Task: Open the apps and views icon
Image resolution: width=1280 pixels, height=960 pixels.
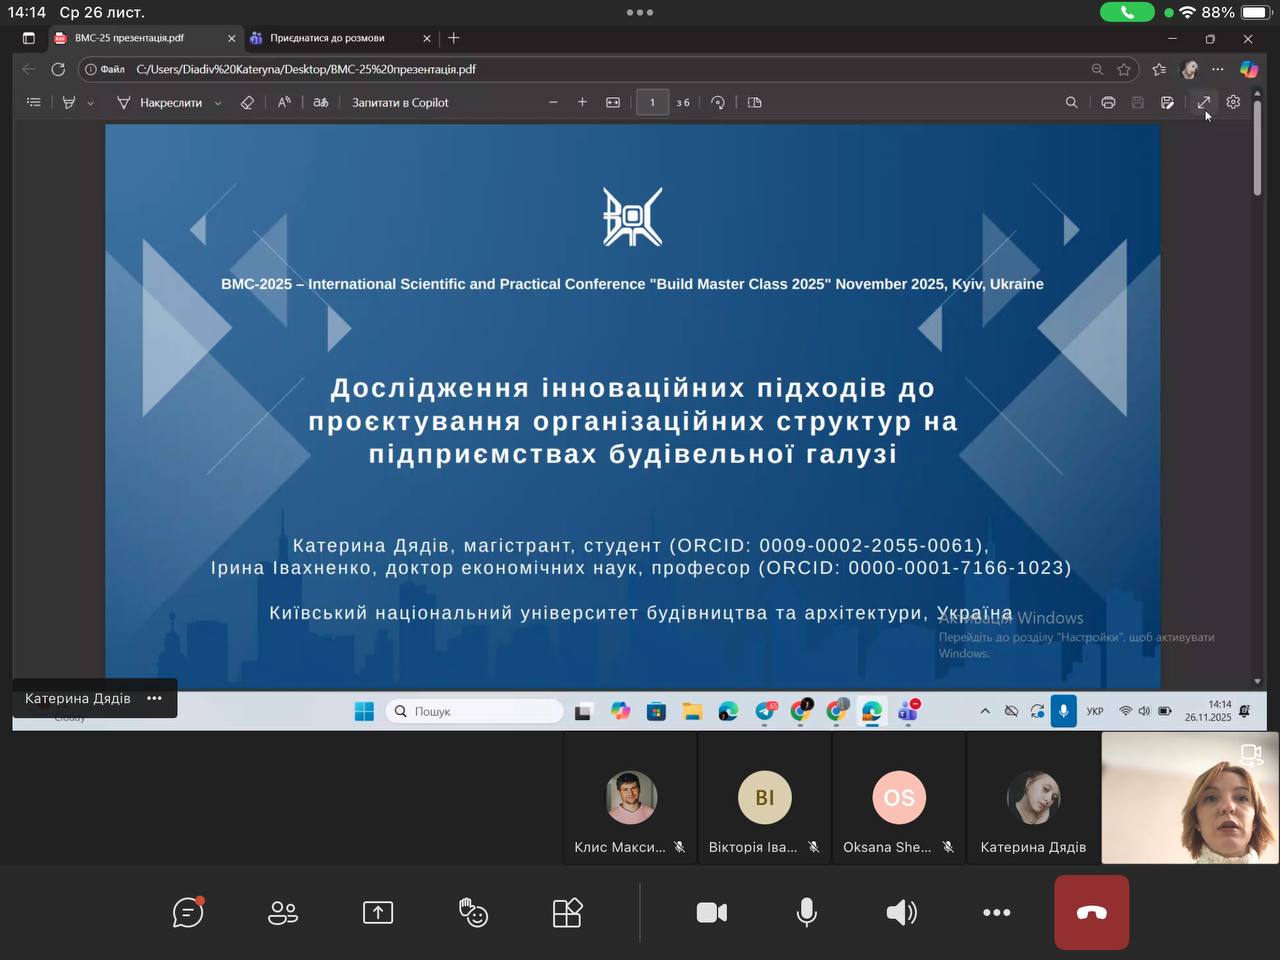Action: click(x=567, y=912)
